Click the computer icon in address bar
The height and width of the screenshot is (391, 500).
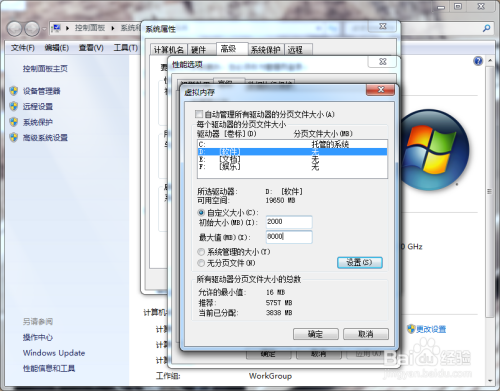coord(57,28)
